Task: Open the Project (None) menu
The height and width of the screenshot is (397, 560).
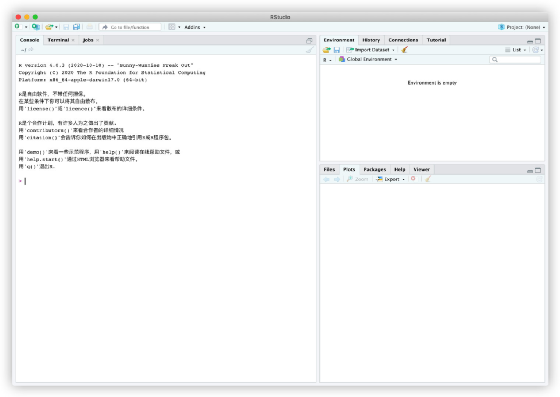Action: (x=522, y=27)
